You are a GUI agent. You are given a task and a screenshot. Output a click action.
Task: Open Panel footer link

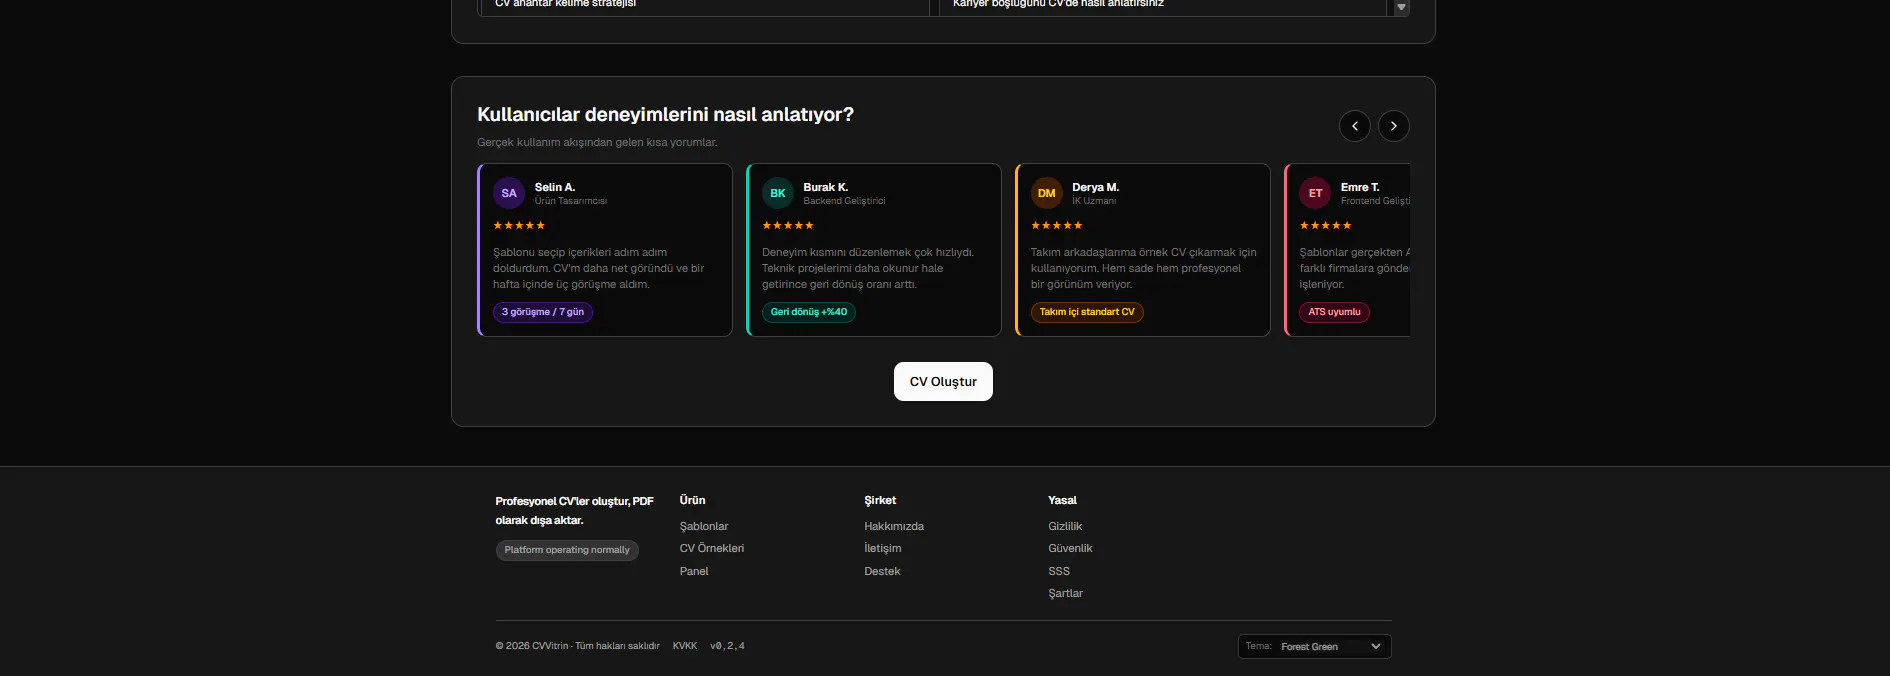click(x=694, y=571)
